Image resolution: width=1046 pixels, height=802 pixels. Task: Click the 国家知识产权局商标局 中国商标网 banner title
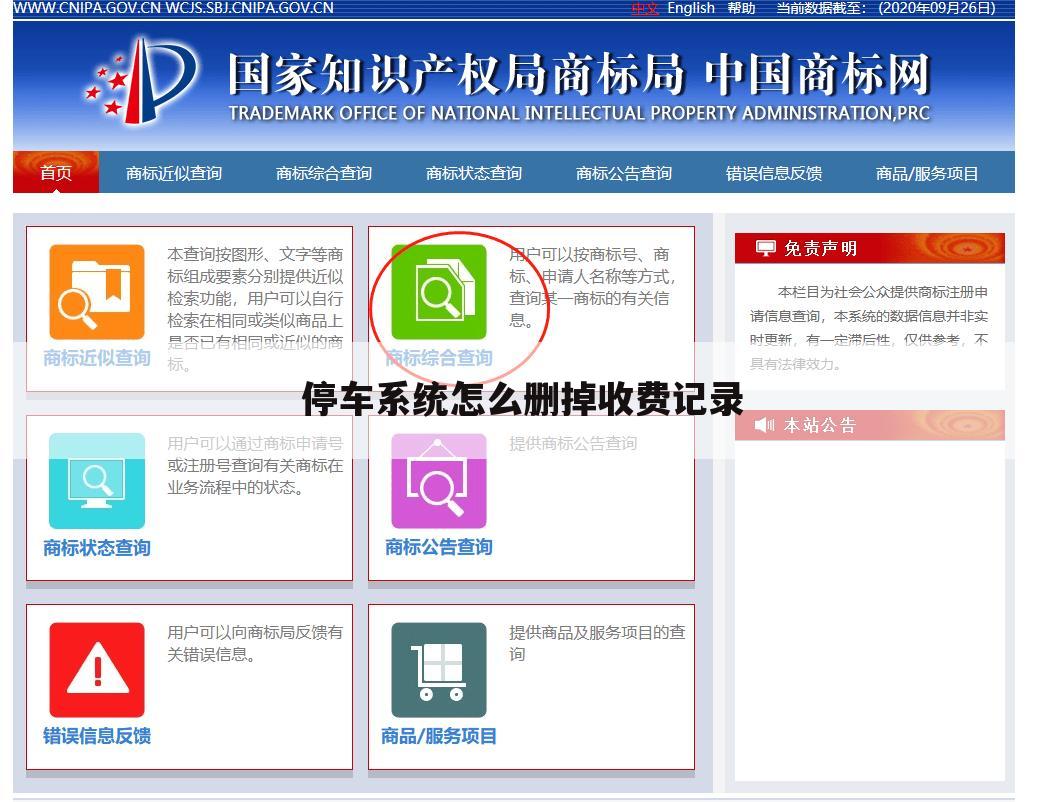click(579, 74)
